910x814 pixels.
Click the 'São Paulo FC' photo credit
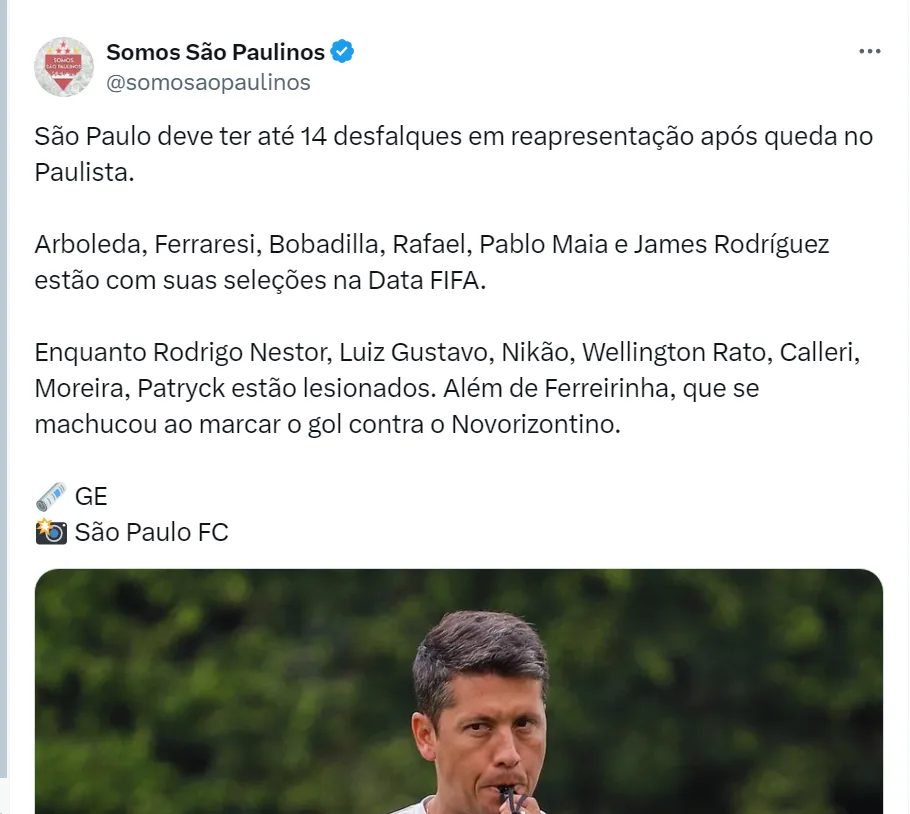(151, 532)
